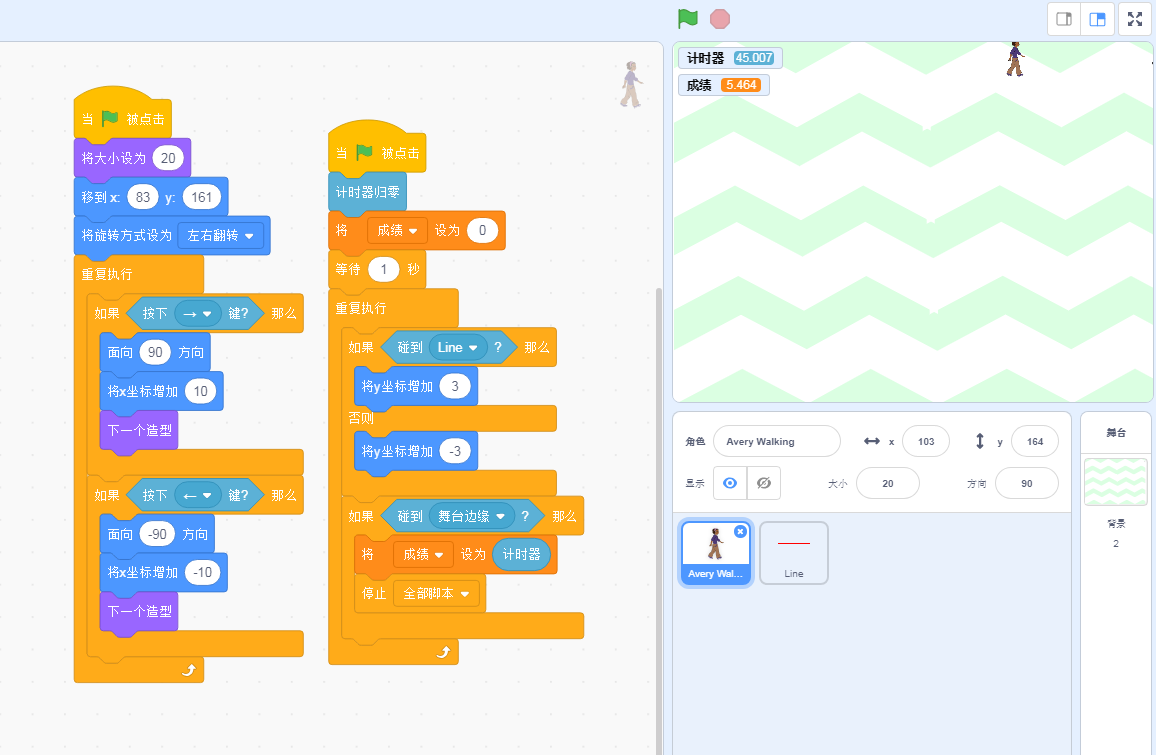Show the sprite using the eye icon

click(730, 483)
